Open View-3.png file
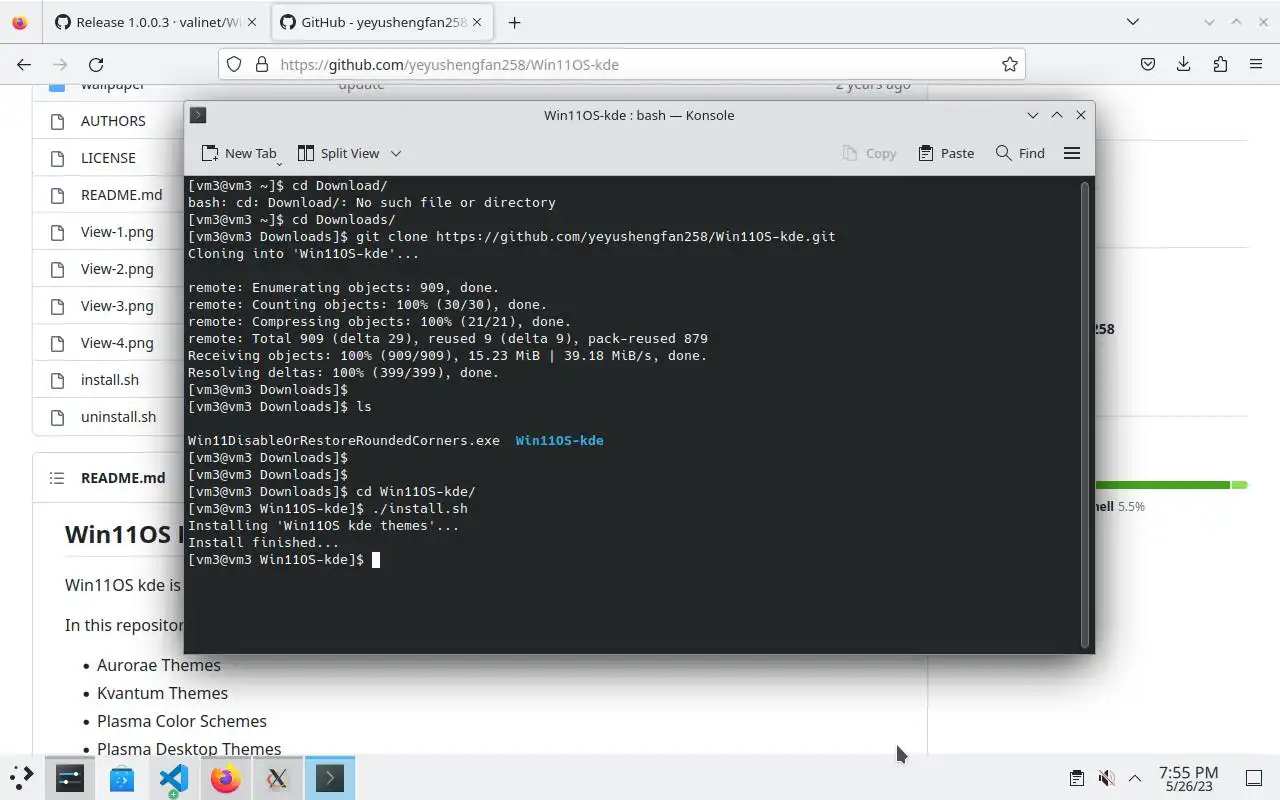Viewport: 1280px width, 800px height. point(117,306)
